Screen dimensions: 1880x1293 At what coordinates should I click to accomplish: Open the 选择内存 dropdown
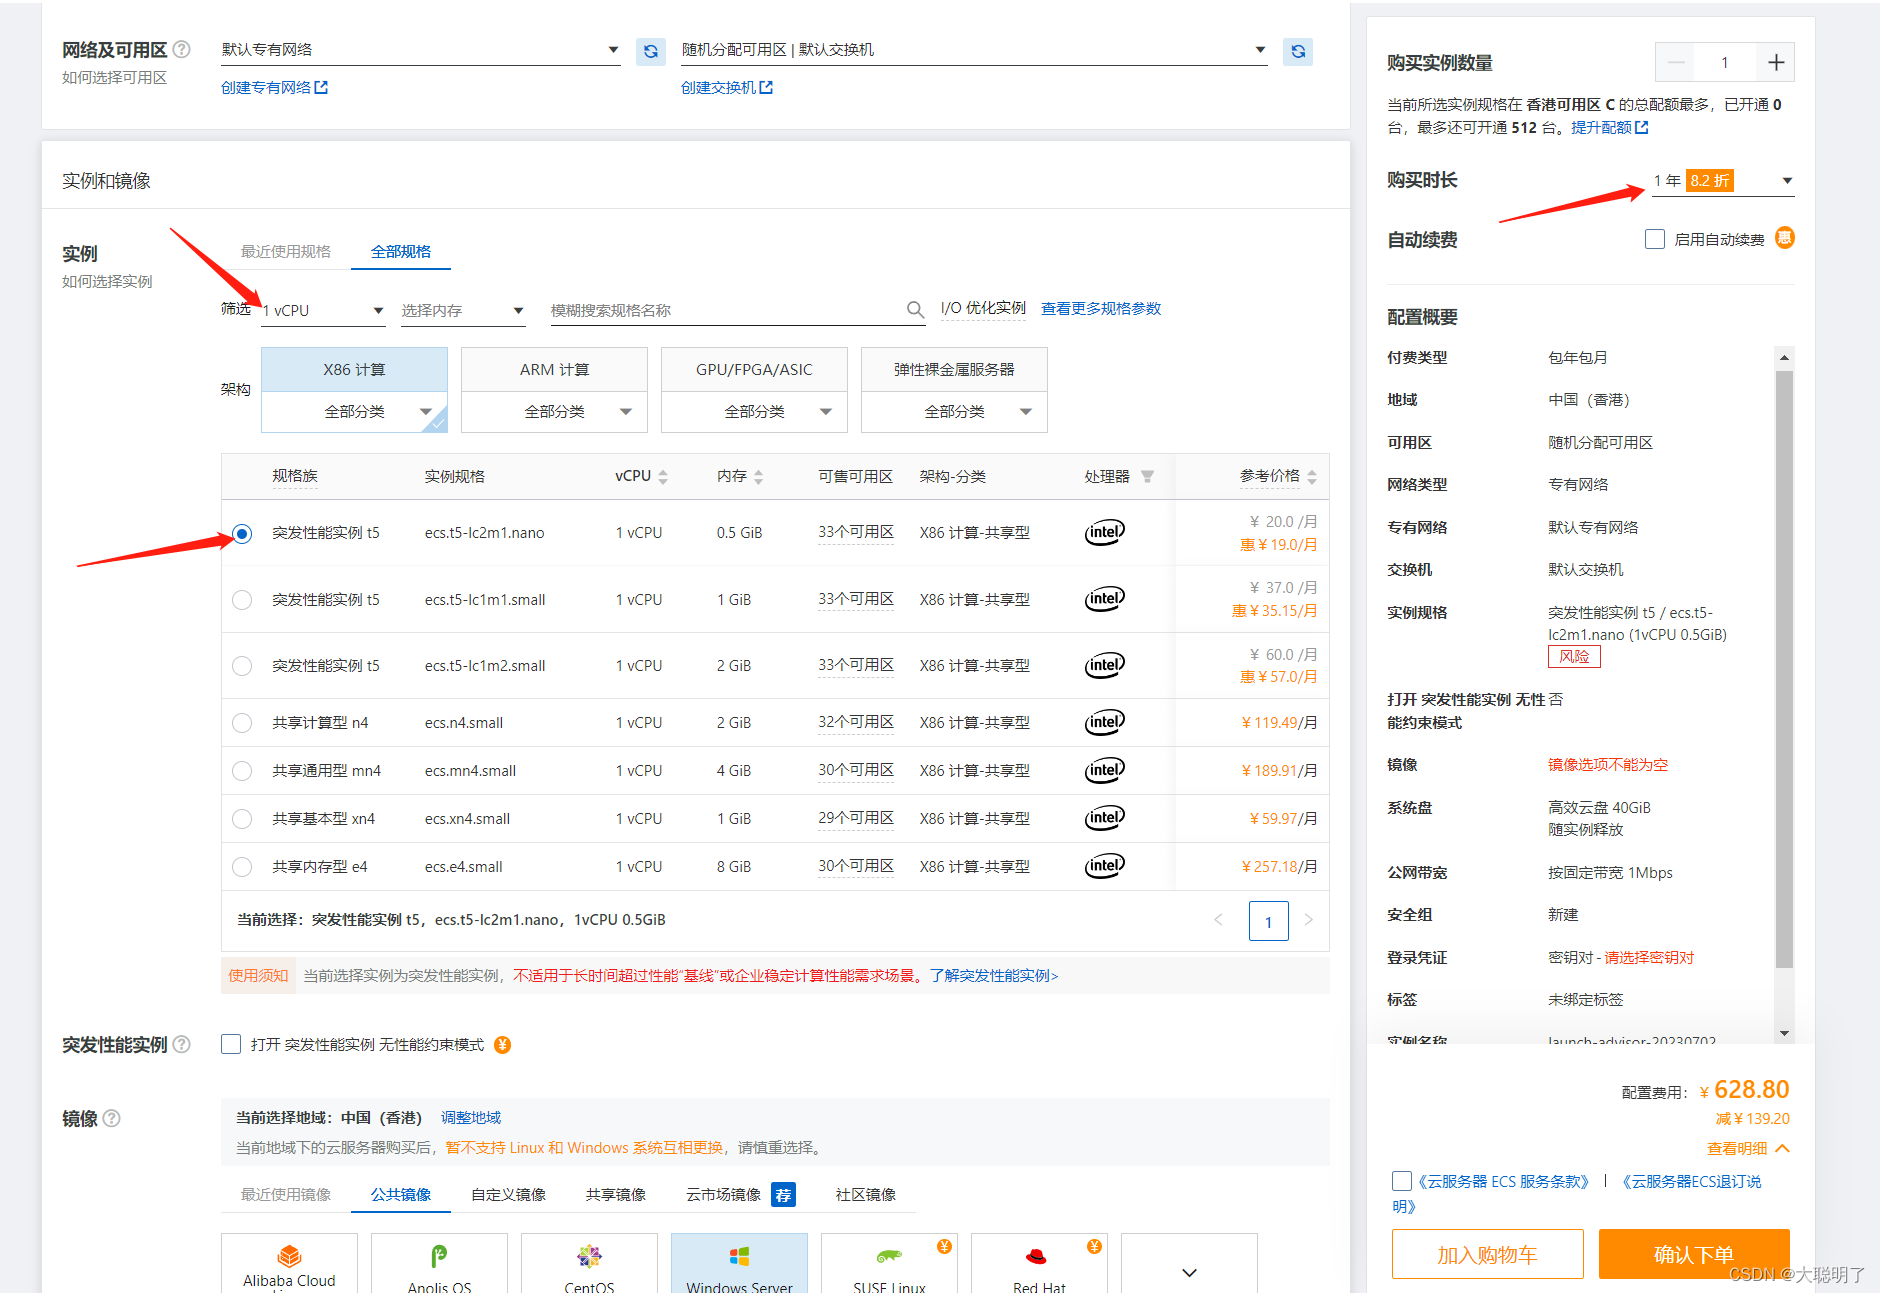[x=463, y=311]
